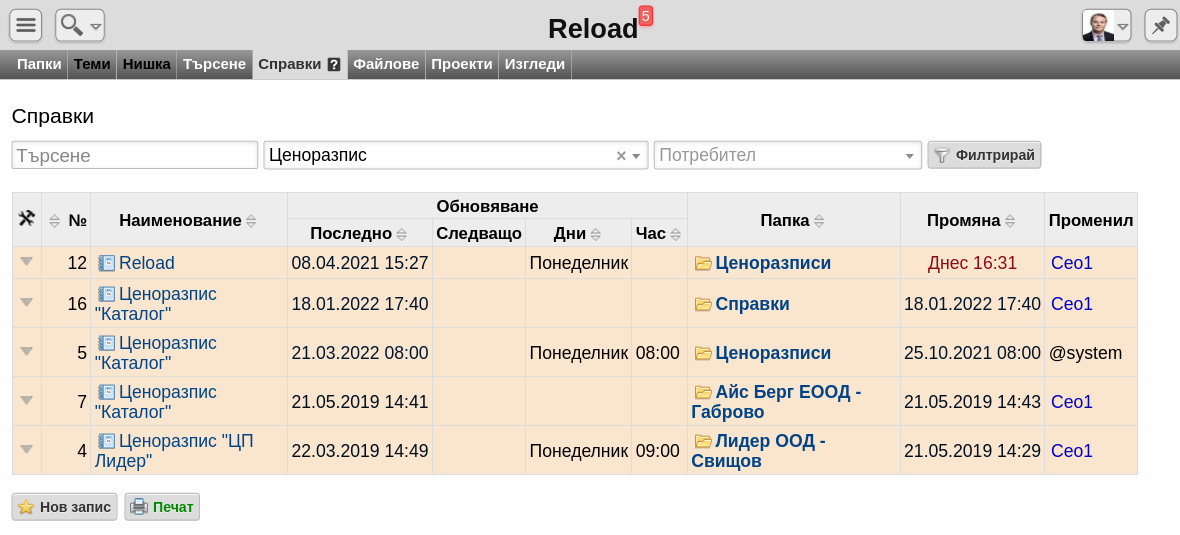This screenshot has width=1180, height=535.
Task: Expand the Ценоразпис type dropdown arrow
Action: 636,156
